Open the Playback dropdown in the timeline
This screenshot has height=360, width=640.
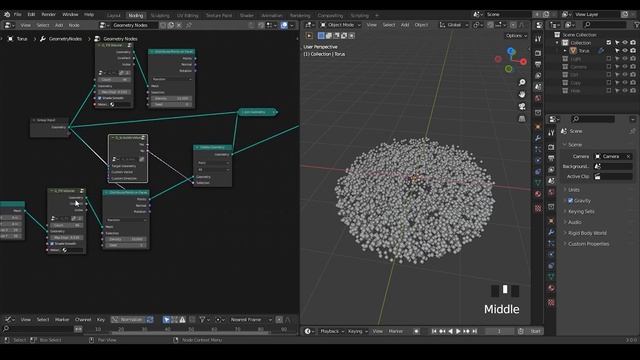(x=332, y=331)
